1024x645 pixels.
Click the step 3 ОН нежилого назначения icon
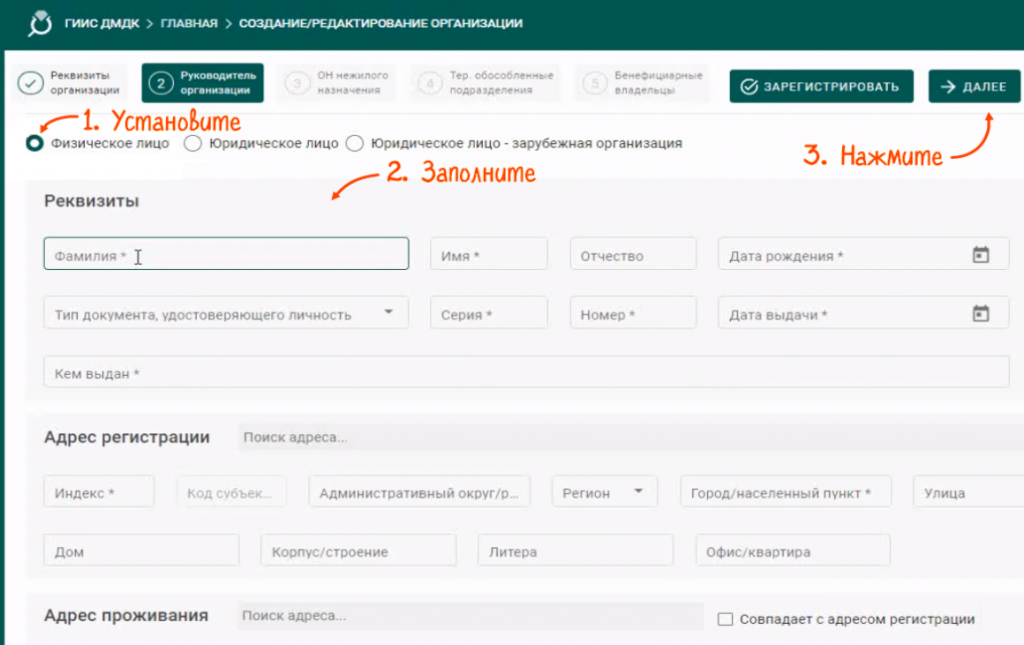click(297, 83)
